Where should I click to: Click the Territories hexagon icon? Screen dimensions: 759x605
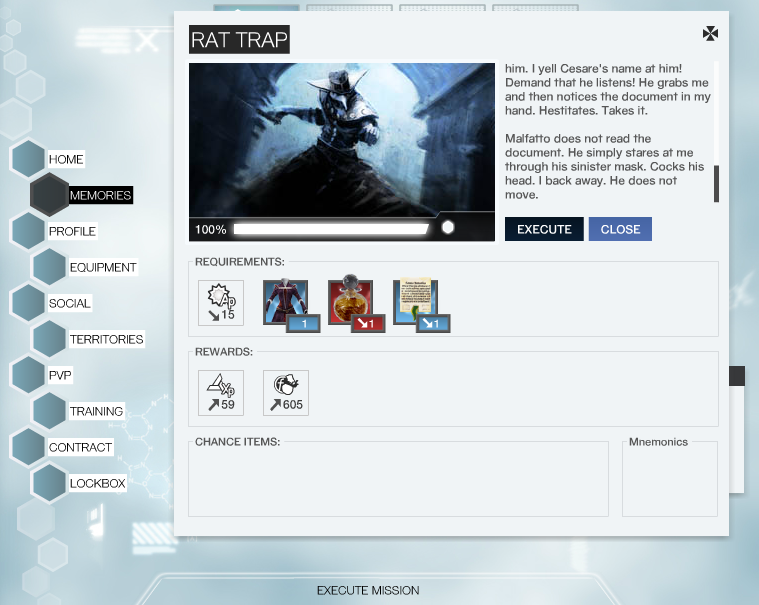(x=49, y=339)
